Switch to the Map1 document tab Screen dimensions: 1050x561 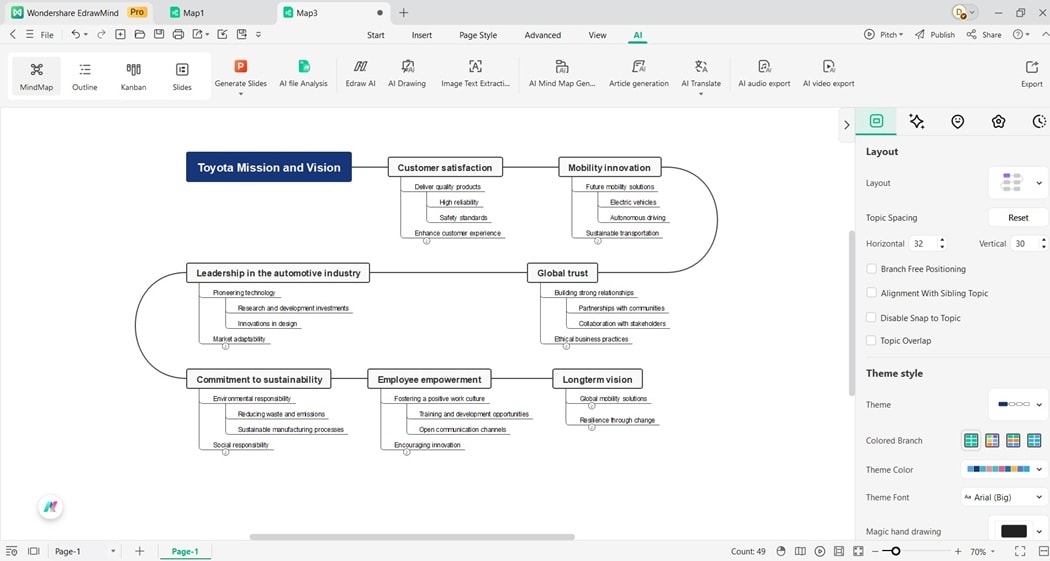pos(194,13)
